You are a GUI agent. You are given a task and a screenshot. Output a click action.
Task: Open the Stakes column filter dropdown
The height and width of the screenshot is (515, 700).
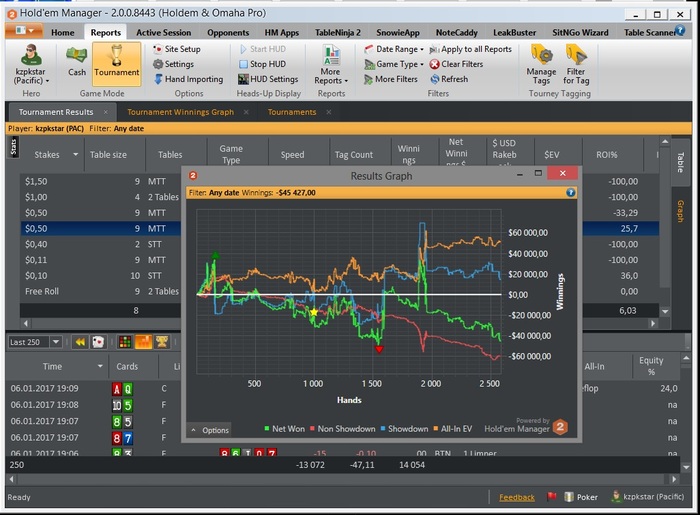pos(75,154)
